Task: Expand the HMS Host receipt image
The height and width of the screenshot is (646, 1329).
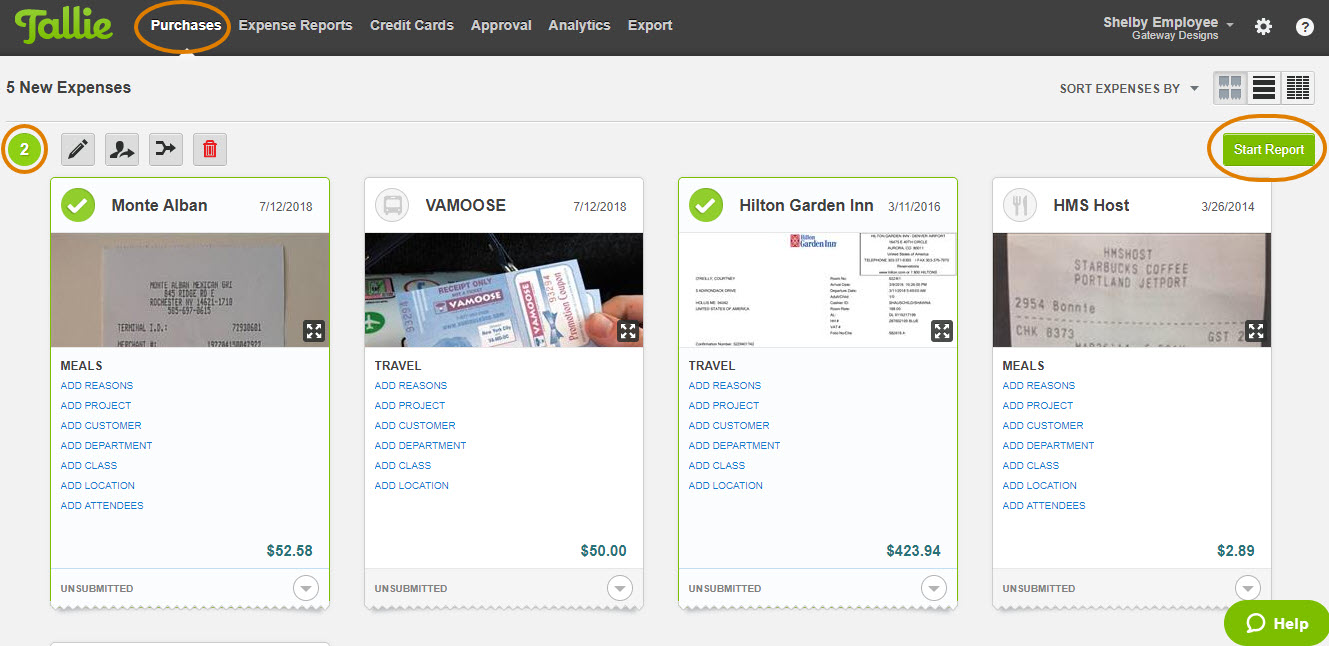Action: click(x=1256, y=331)
